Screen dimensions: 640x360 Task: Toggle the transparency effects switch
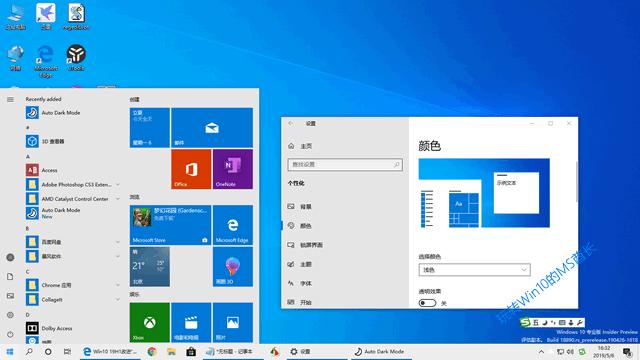(x=427, y=303)
